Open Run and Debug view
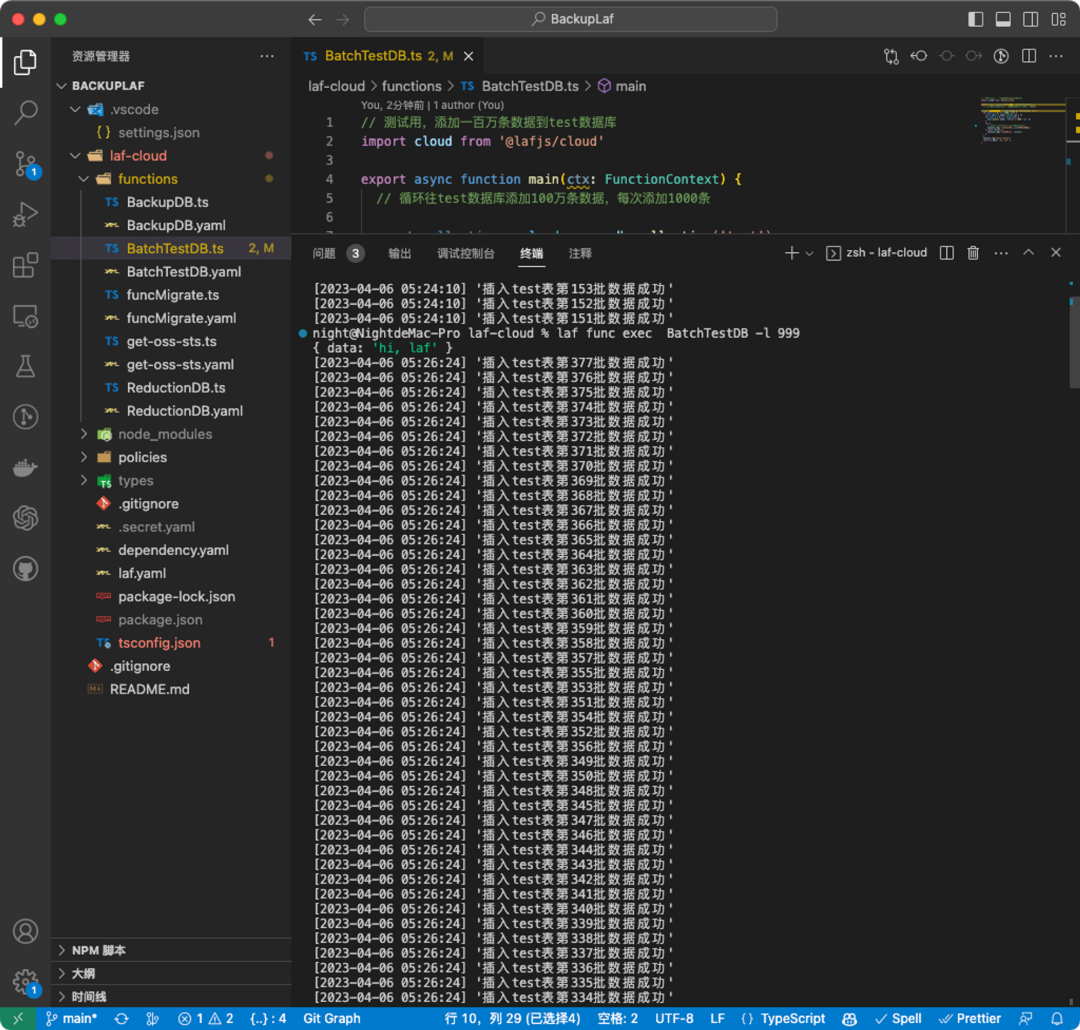This screenshot has height=1030, width=1080. 25,214
